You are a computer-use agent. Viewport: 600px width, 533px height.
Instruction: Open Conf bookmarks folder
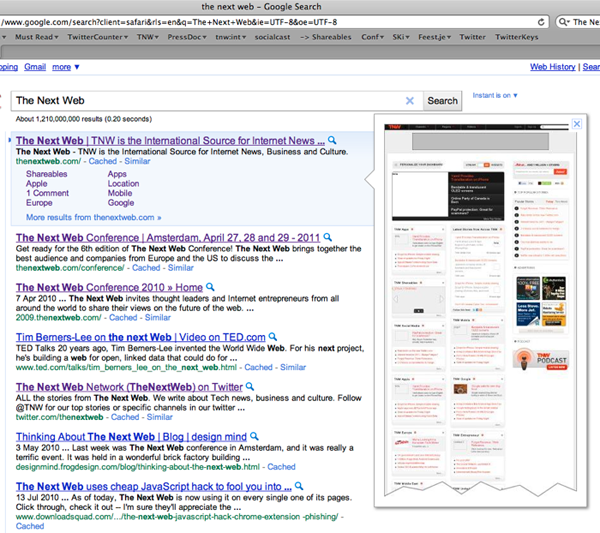coord(372,37)
